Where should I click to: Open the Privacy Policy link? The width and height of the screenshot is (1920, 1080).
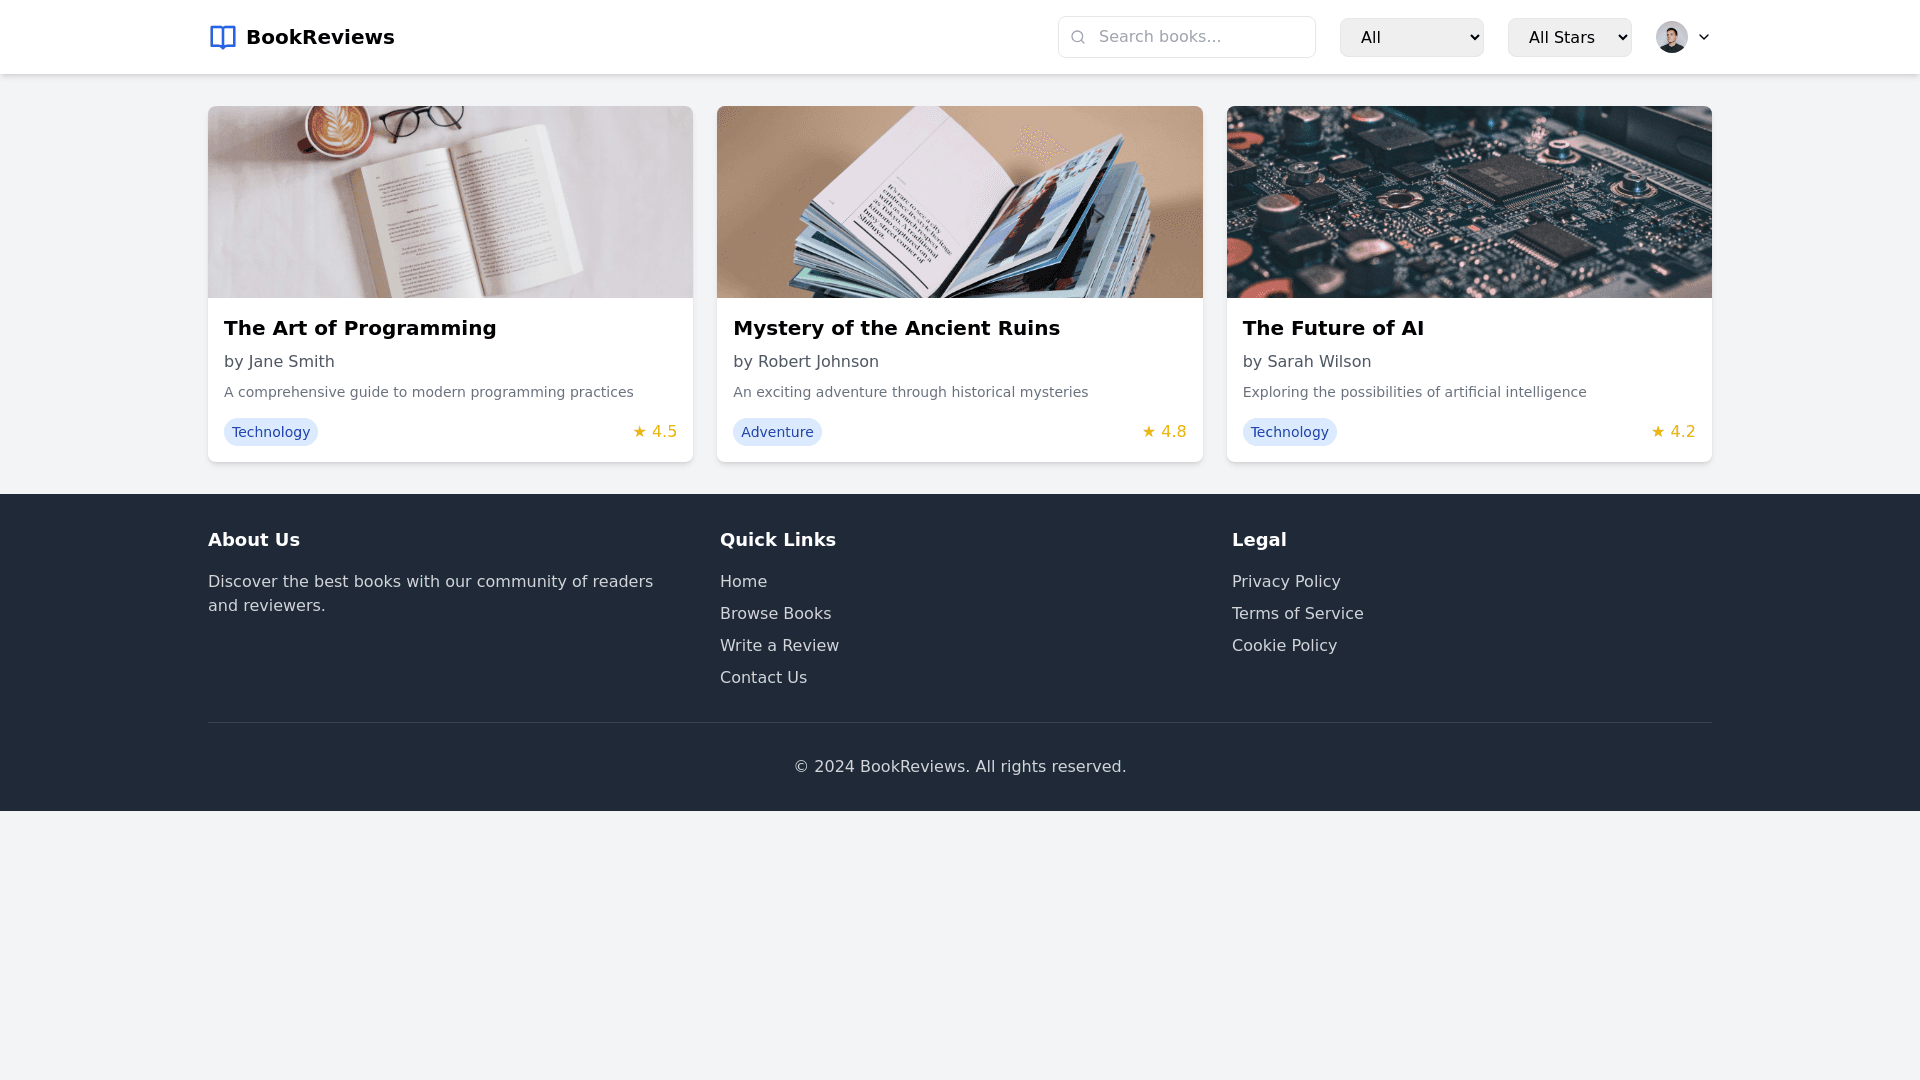(x=1286, y=582)
